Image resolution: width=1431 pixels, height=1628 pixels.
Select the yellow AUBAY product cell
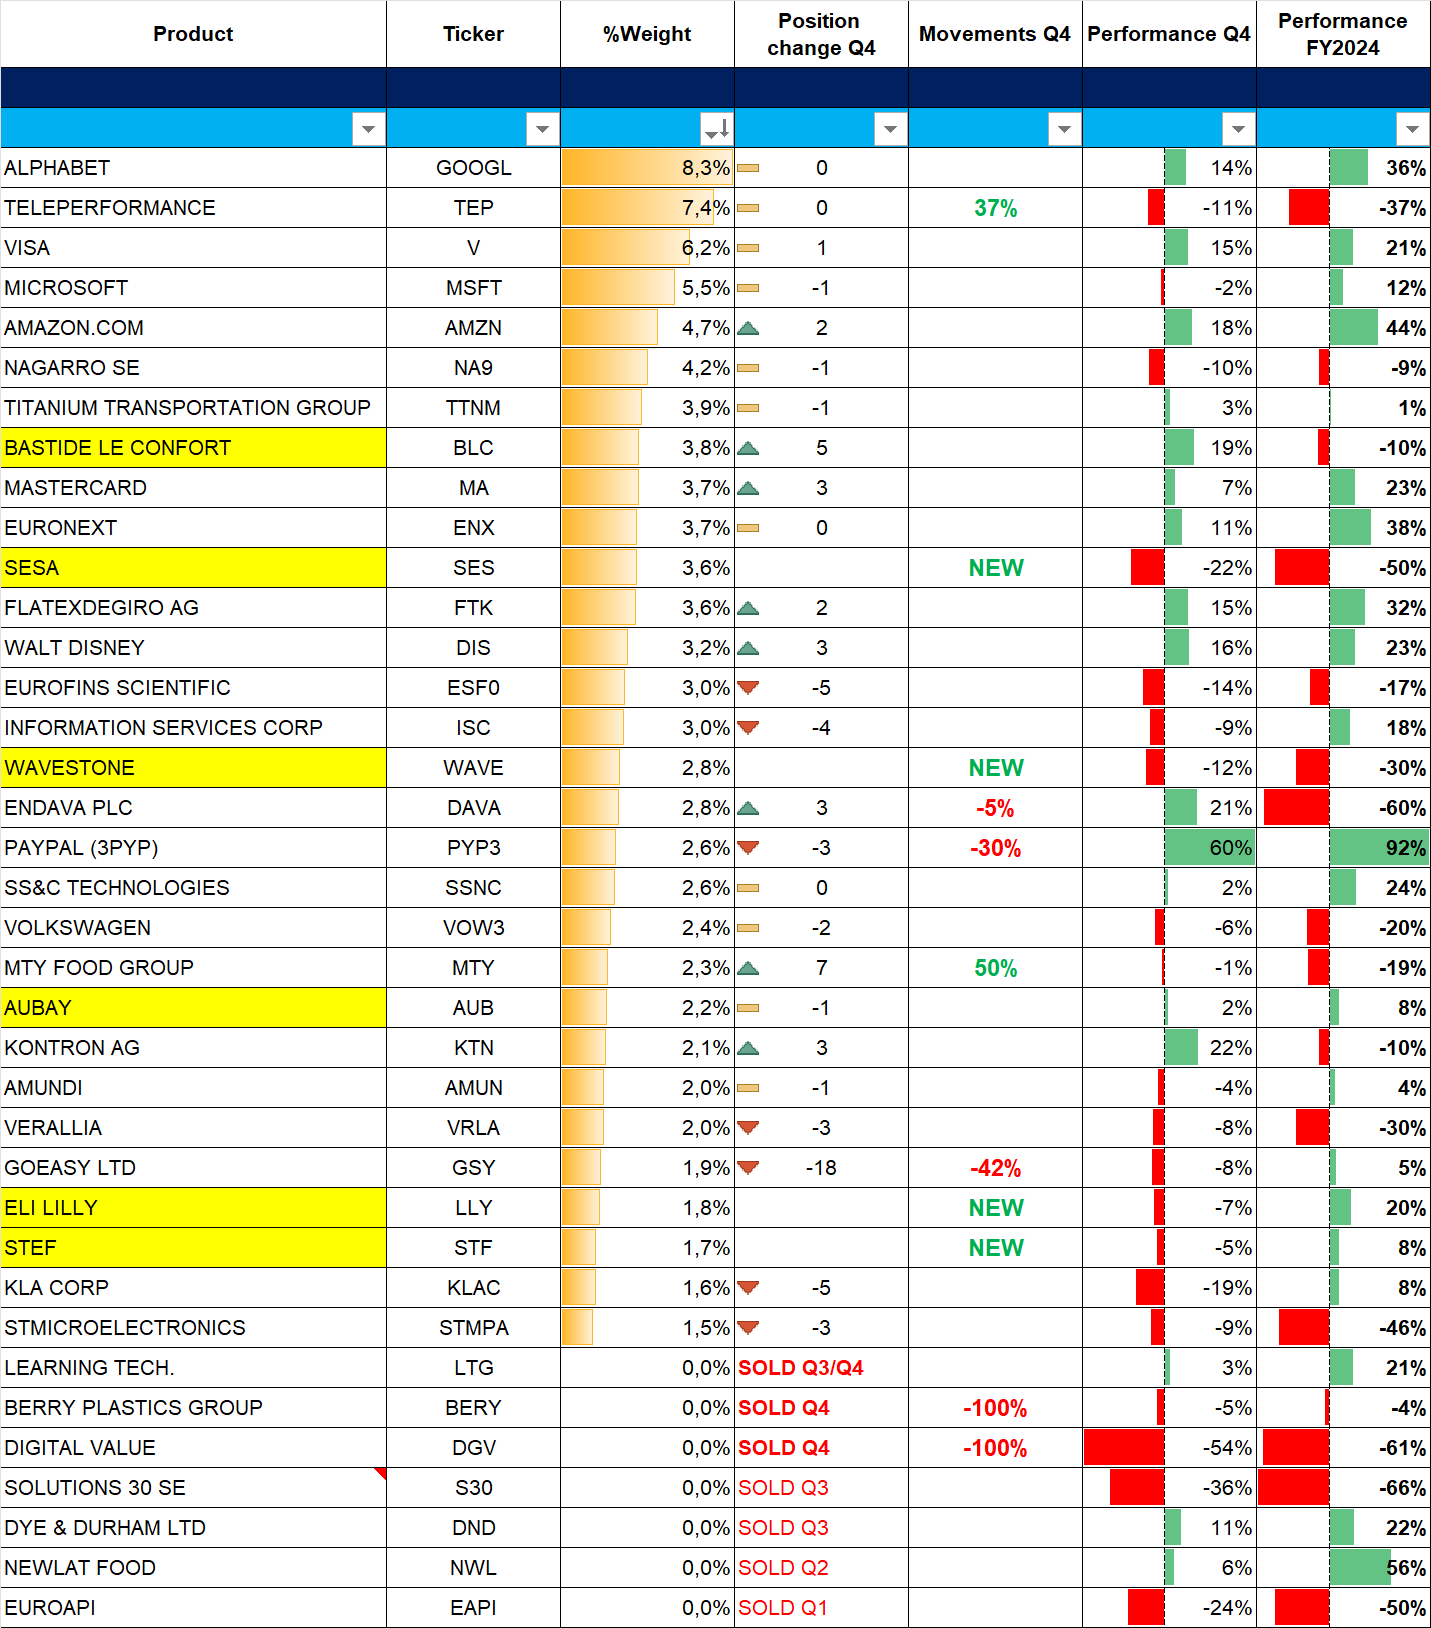(193, 1008)
